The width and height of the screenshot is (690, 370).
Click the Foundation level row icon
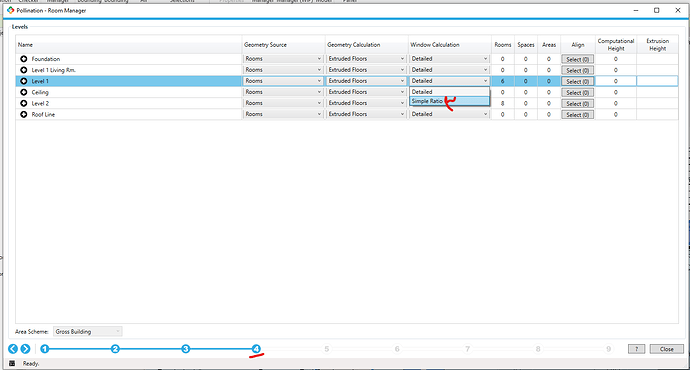pyautogui.click(x=24, y=59)
